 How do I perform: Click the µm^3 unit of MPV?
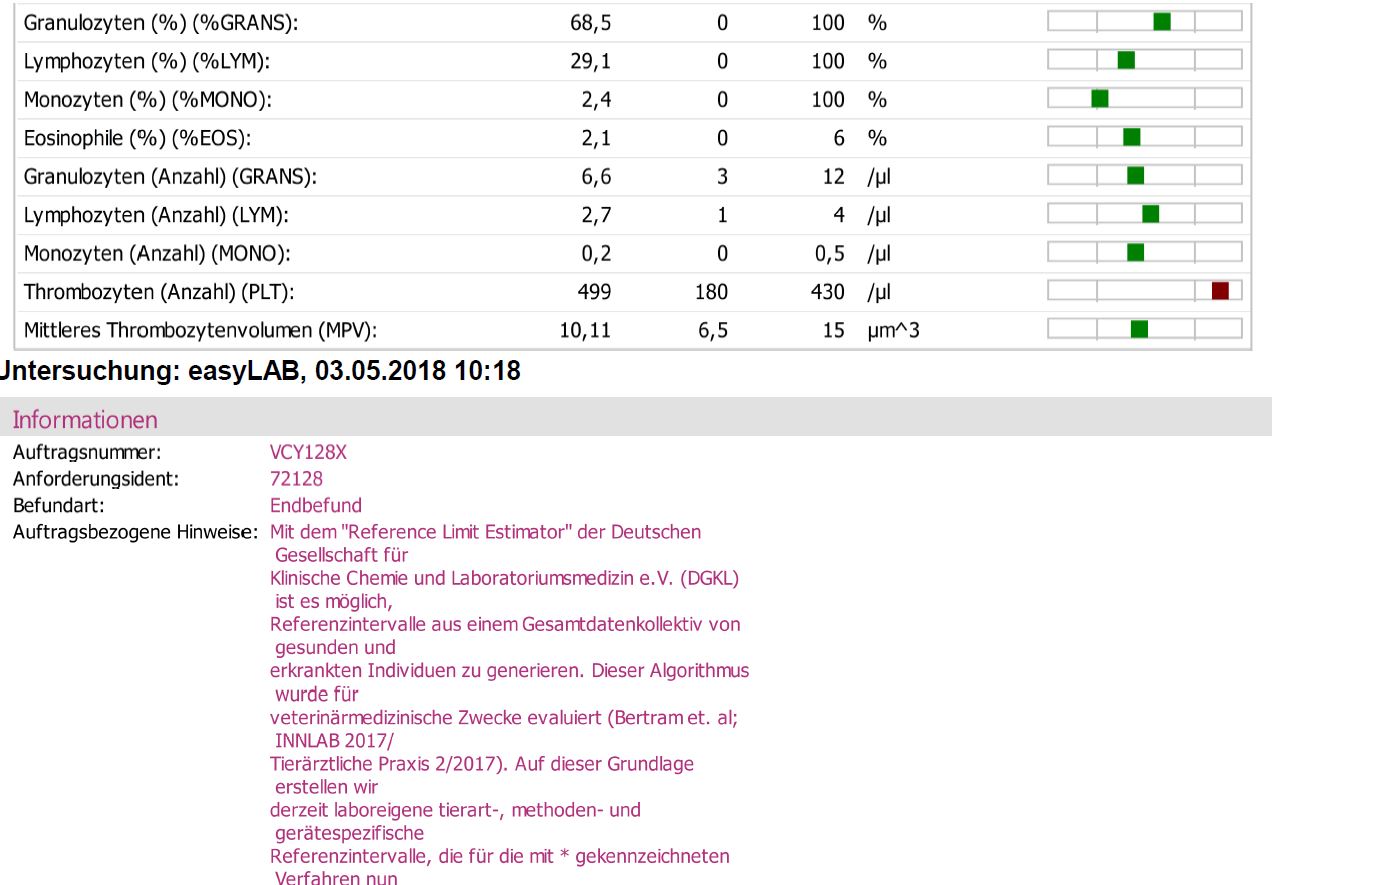coord(894,331)
